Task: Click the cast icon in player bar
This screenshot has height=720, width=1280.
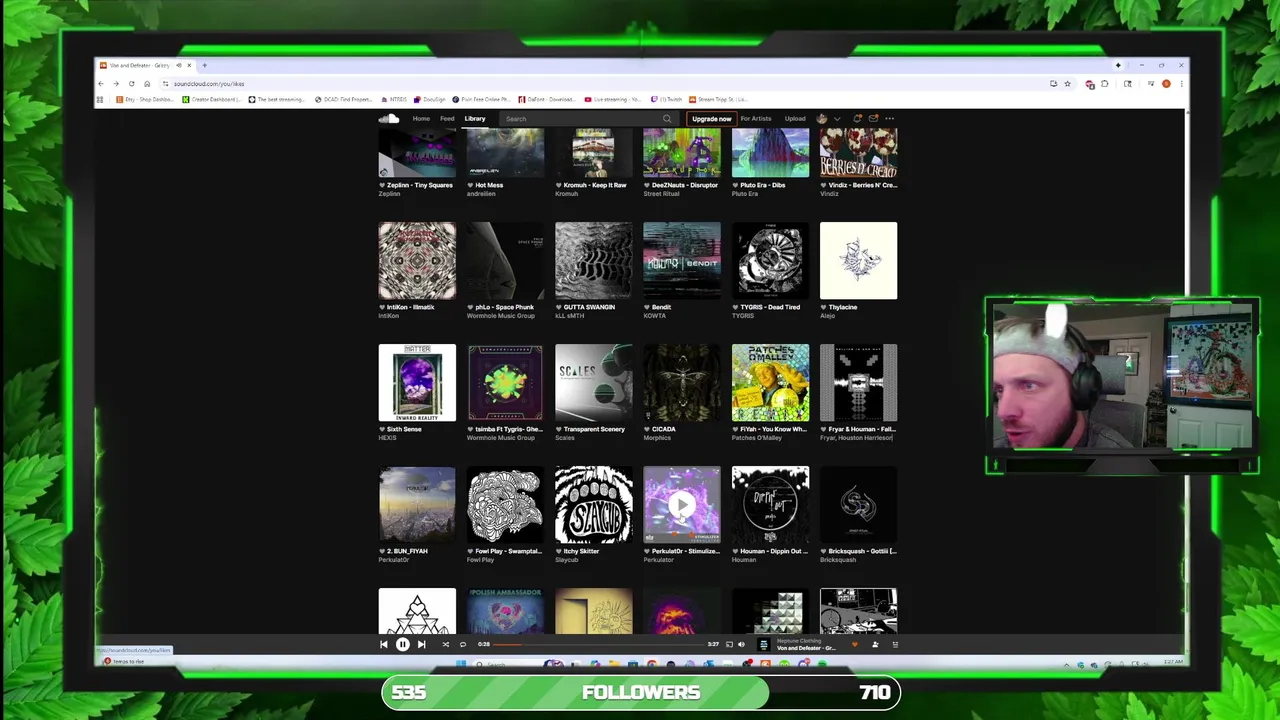Action: (x=729, y=644)
